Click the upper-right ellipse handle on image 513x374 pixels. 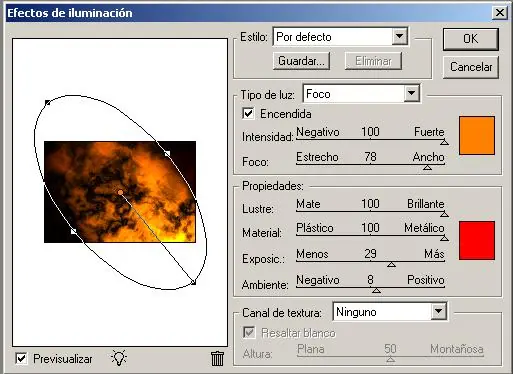167,153
